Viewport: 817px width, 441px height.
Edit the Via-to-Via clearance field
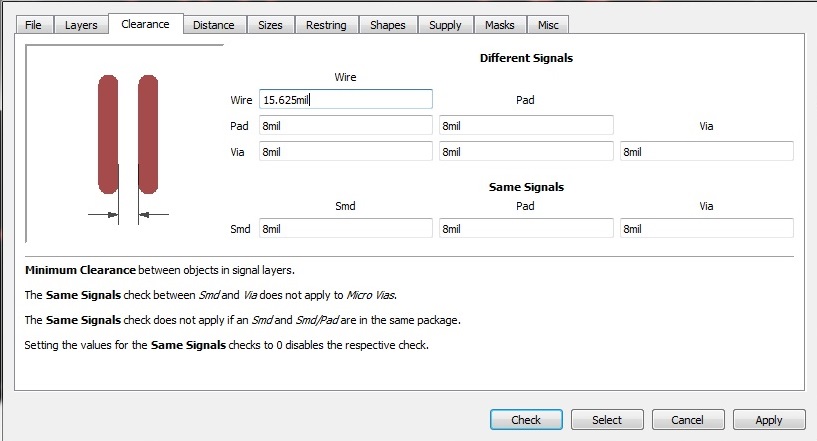coord(706,152)
